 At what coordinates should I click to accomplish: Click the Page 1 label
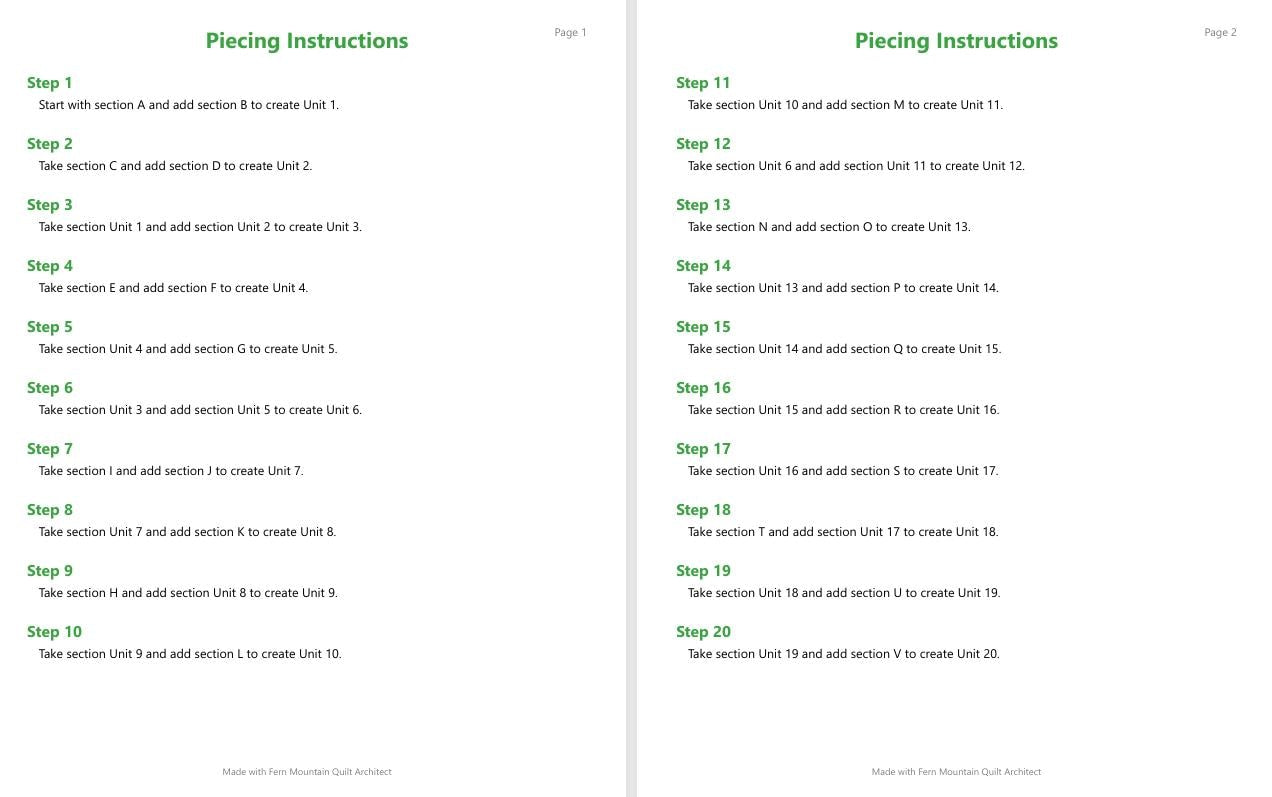pyautogui.click(x=571, y=33)
